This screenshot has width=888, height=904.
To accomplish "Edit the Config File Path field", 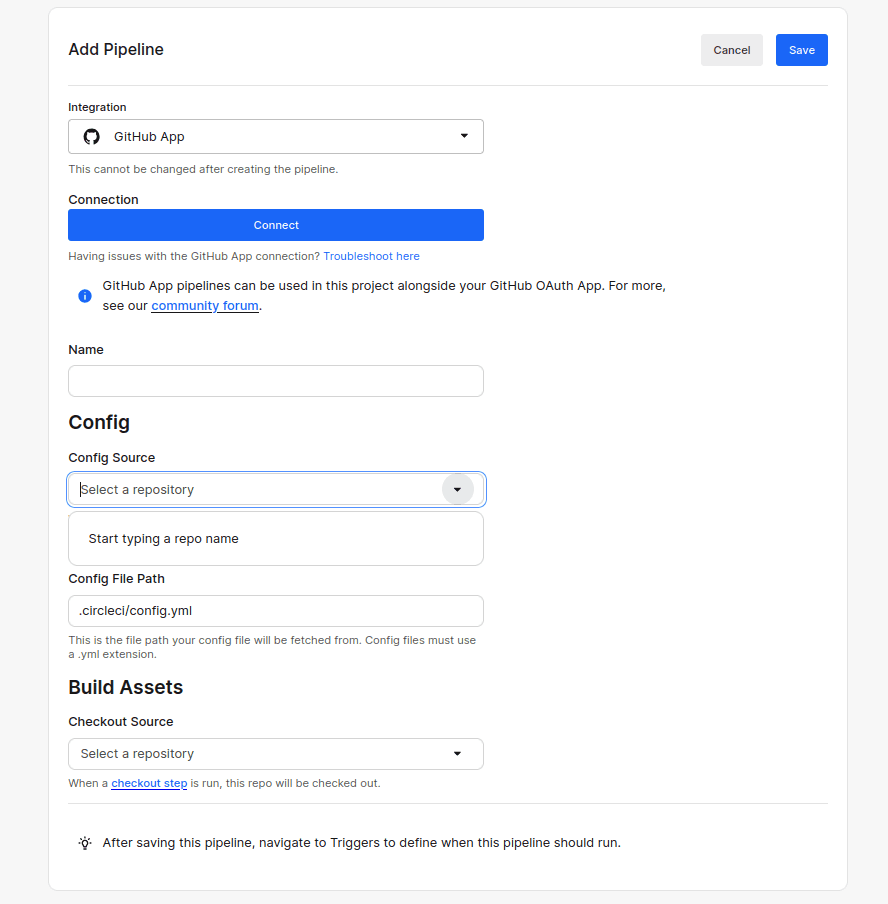I will pyautogui.click(x=276, y=611).
